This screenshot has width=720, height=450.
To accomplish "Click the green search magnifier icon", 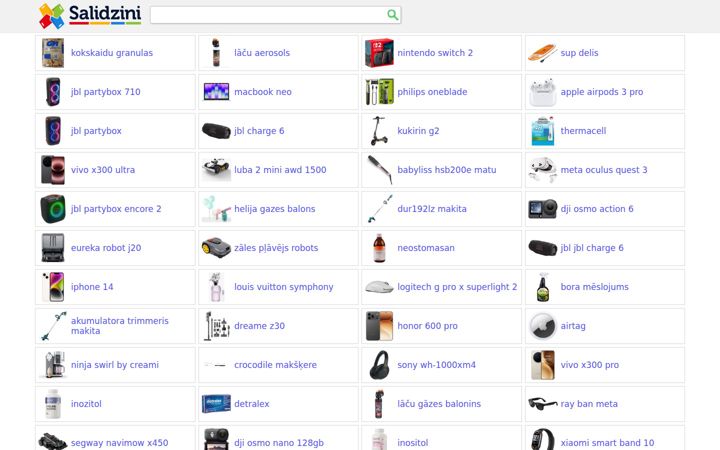I will point(392,15).
